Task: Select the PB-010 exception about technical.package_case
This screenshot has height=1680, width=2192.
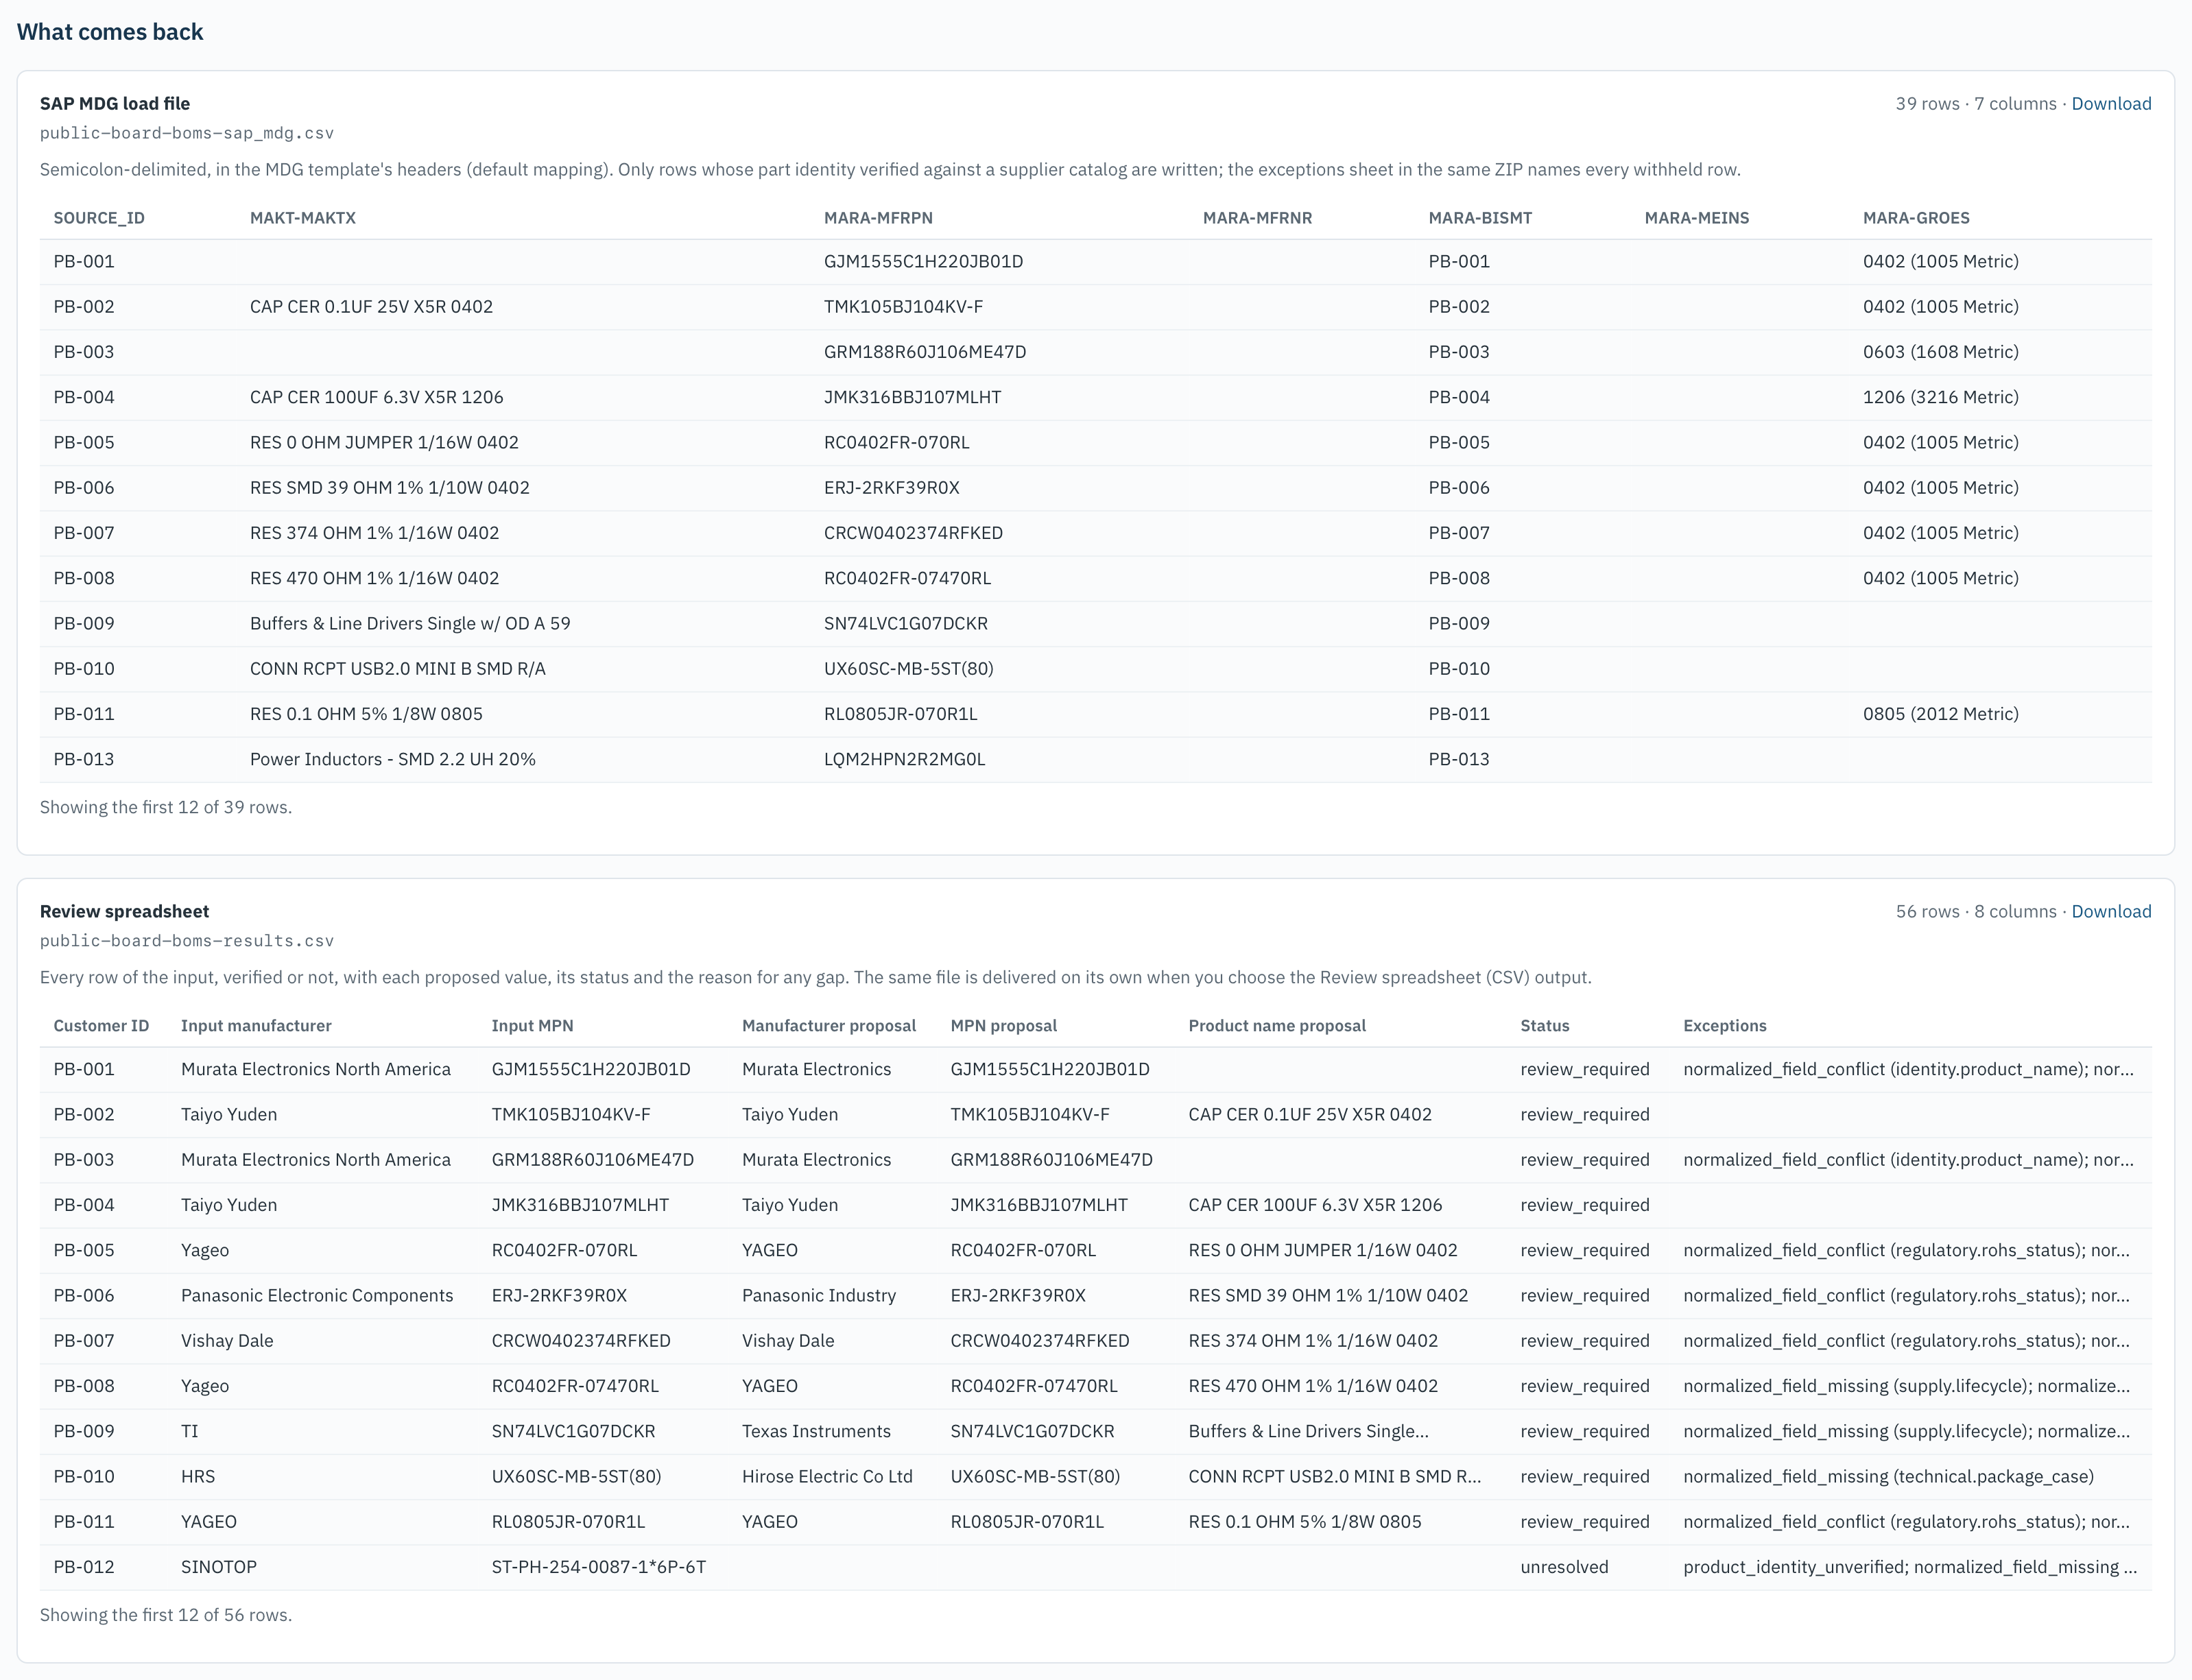Action: 1888,1477
